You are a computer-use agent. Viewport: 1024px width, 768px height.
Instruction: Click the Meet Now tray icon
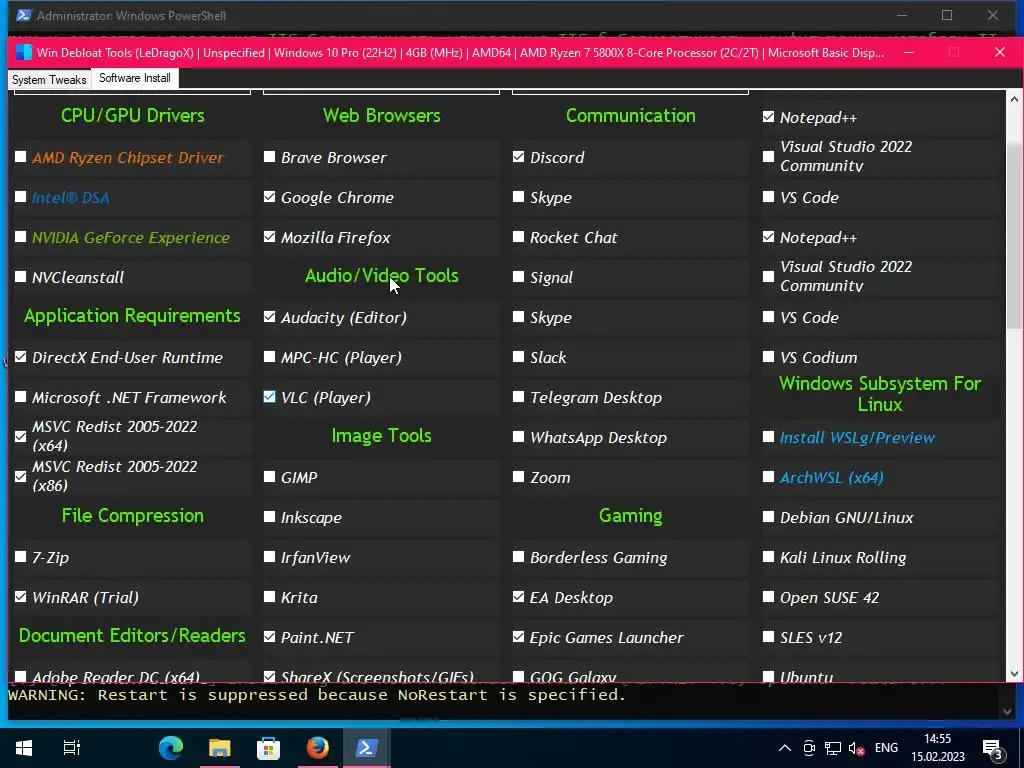point(809,748)
